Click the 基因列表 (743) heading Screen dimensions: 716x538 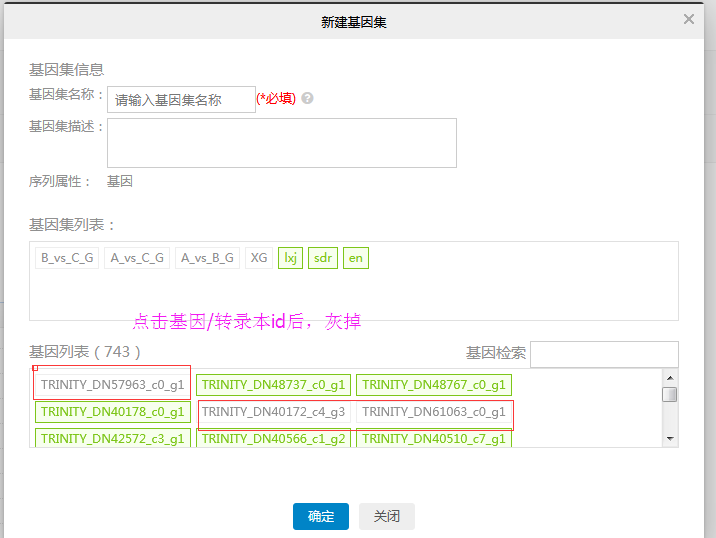(x=85, y=352)
